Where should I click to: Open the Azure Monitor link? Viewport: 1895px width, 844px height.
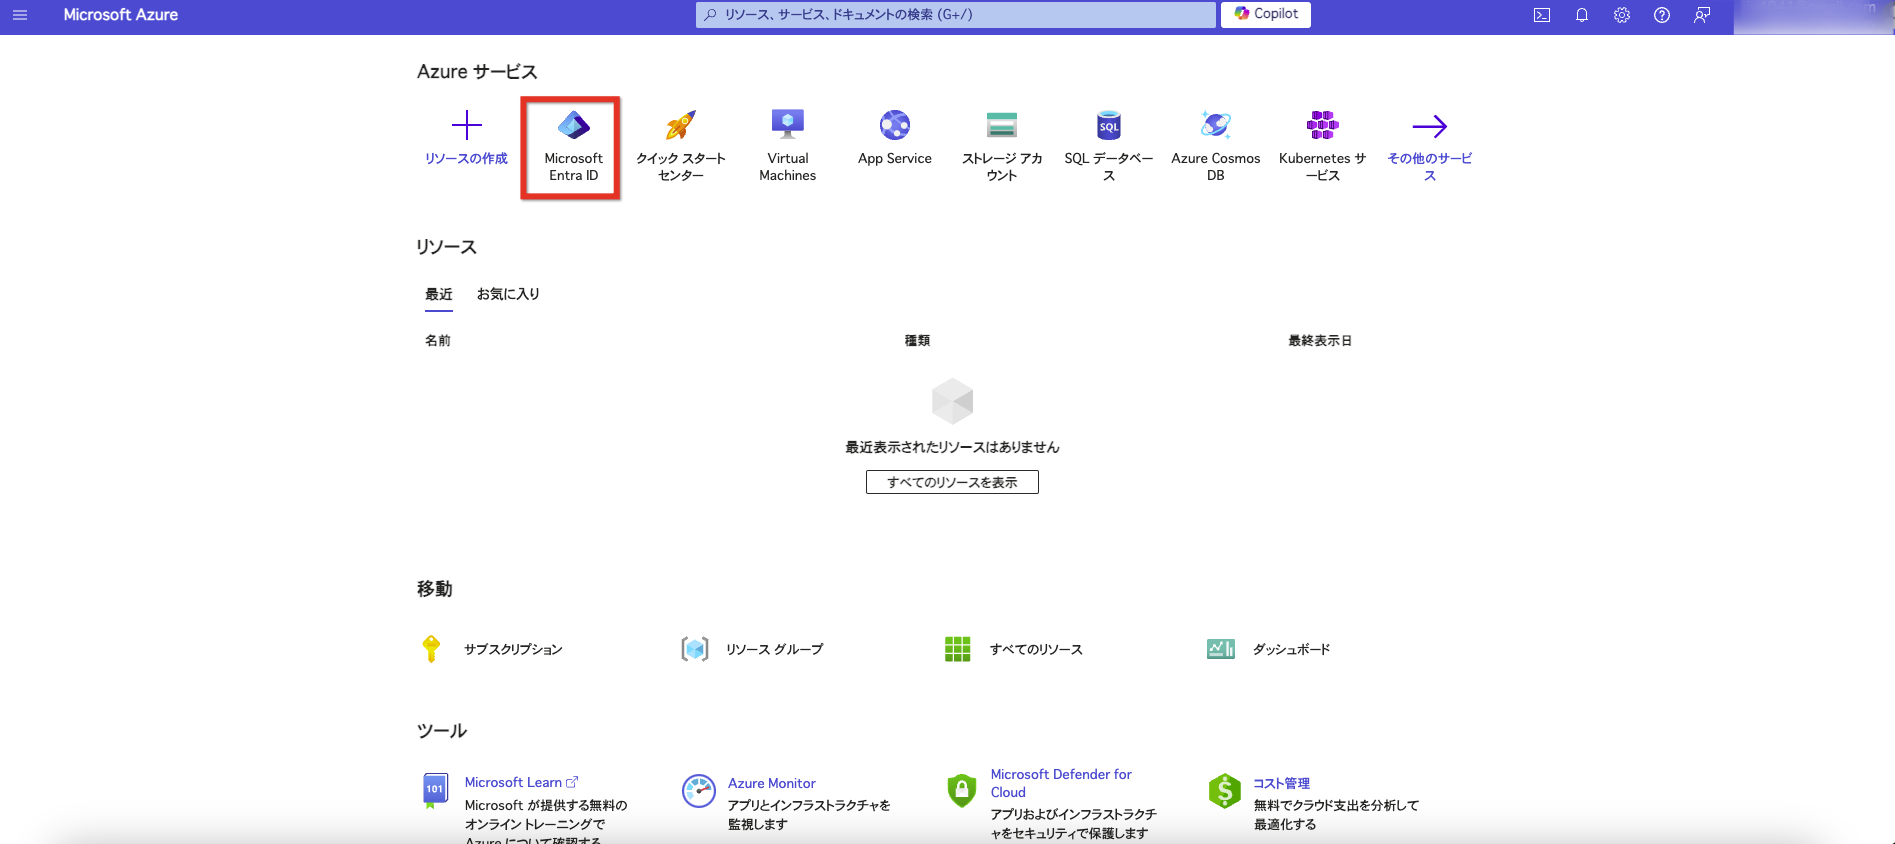pos(772,784)
